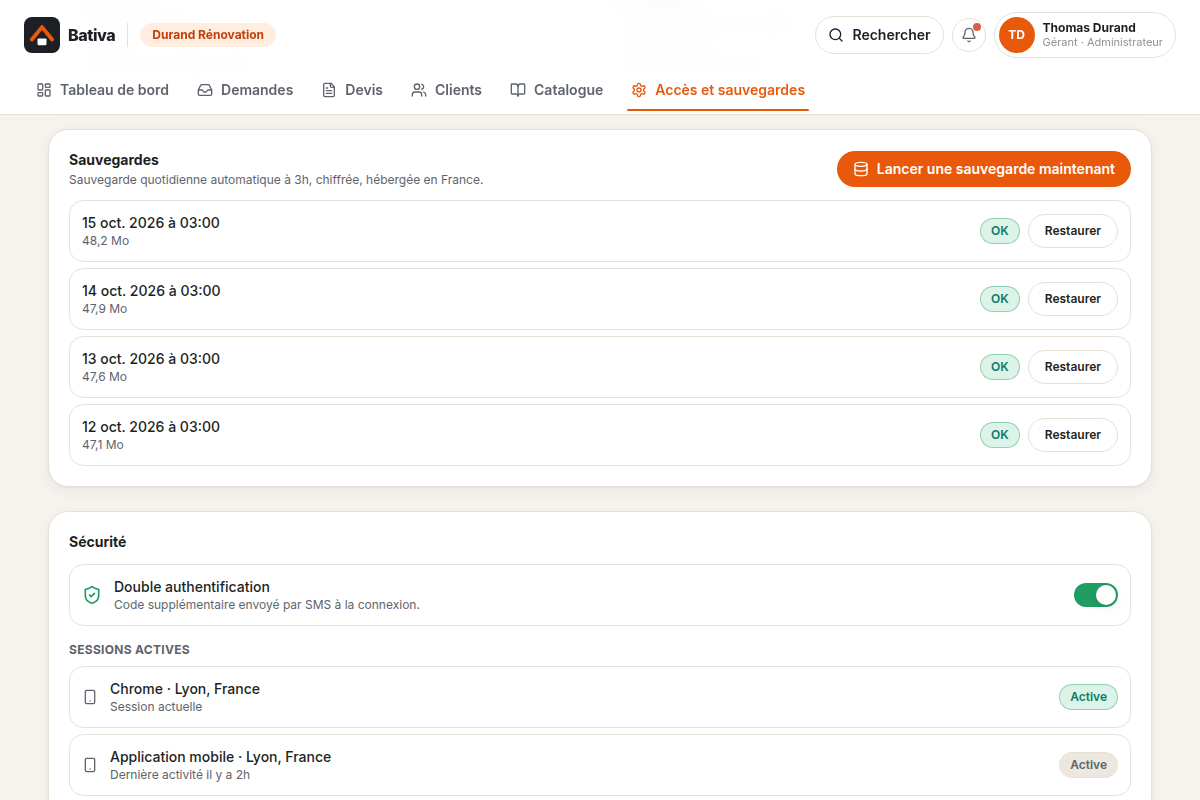Open the Tableau de bord tab
1200x800 pixels.
pyautogui.click(x=103, y=90)
